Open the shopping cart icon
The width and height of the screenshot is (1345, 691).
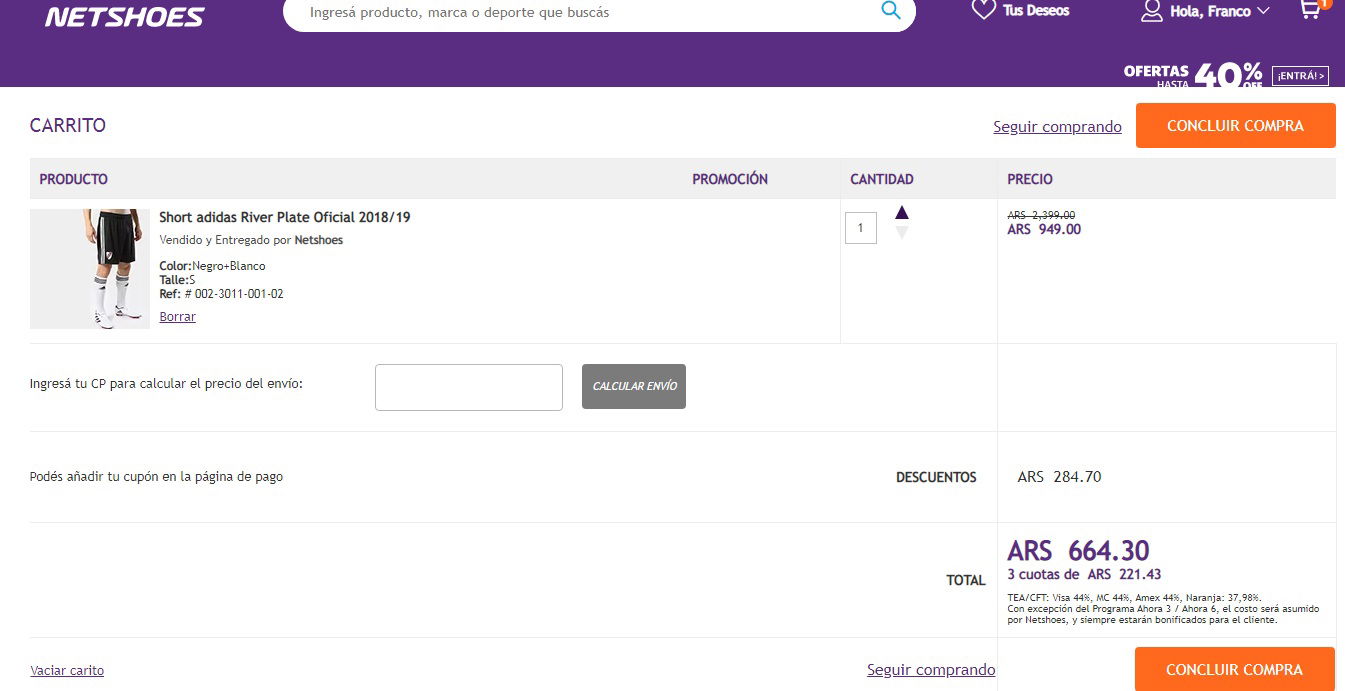point(1309,10)
